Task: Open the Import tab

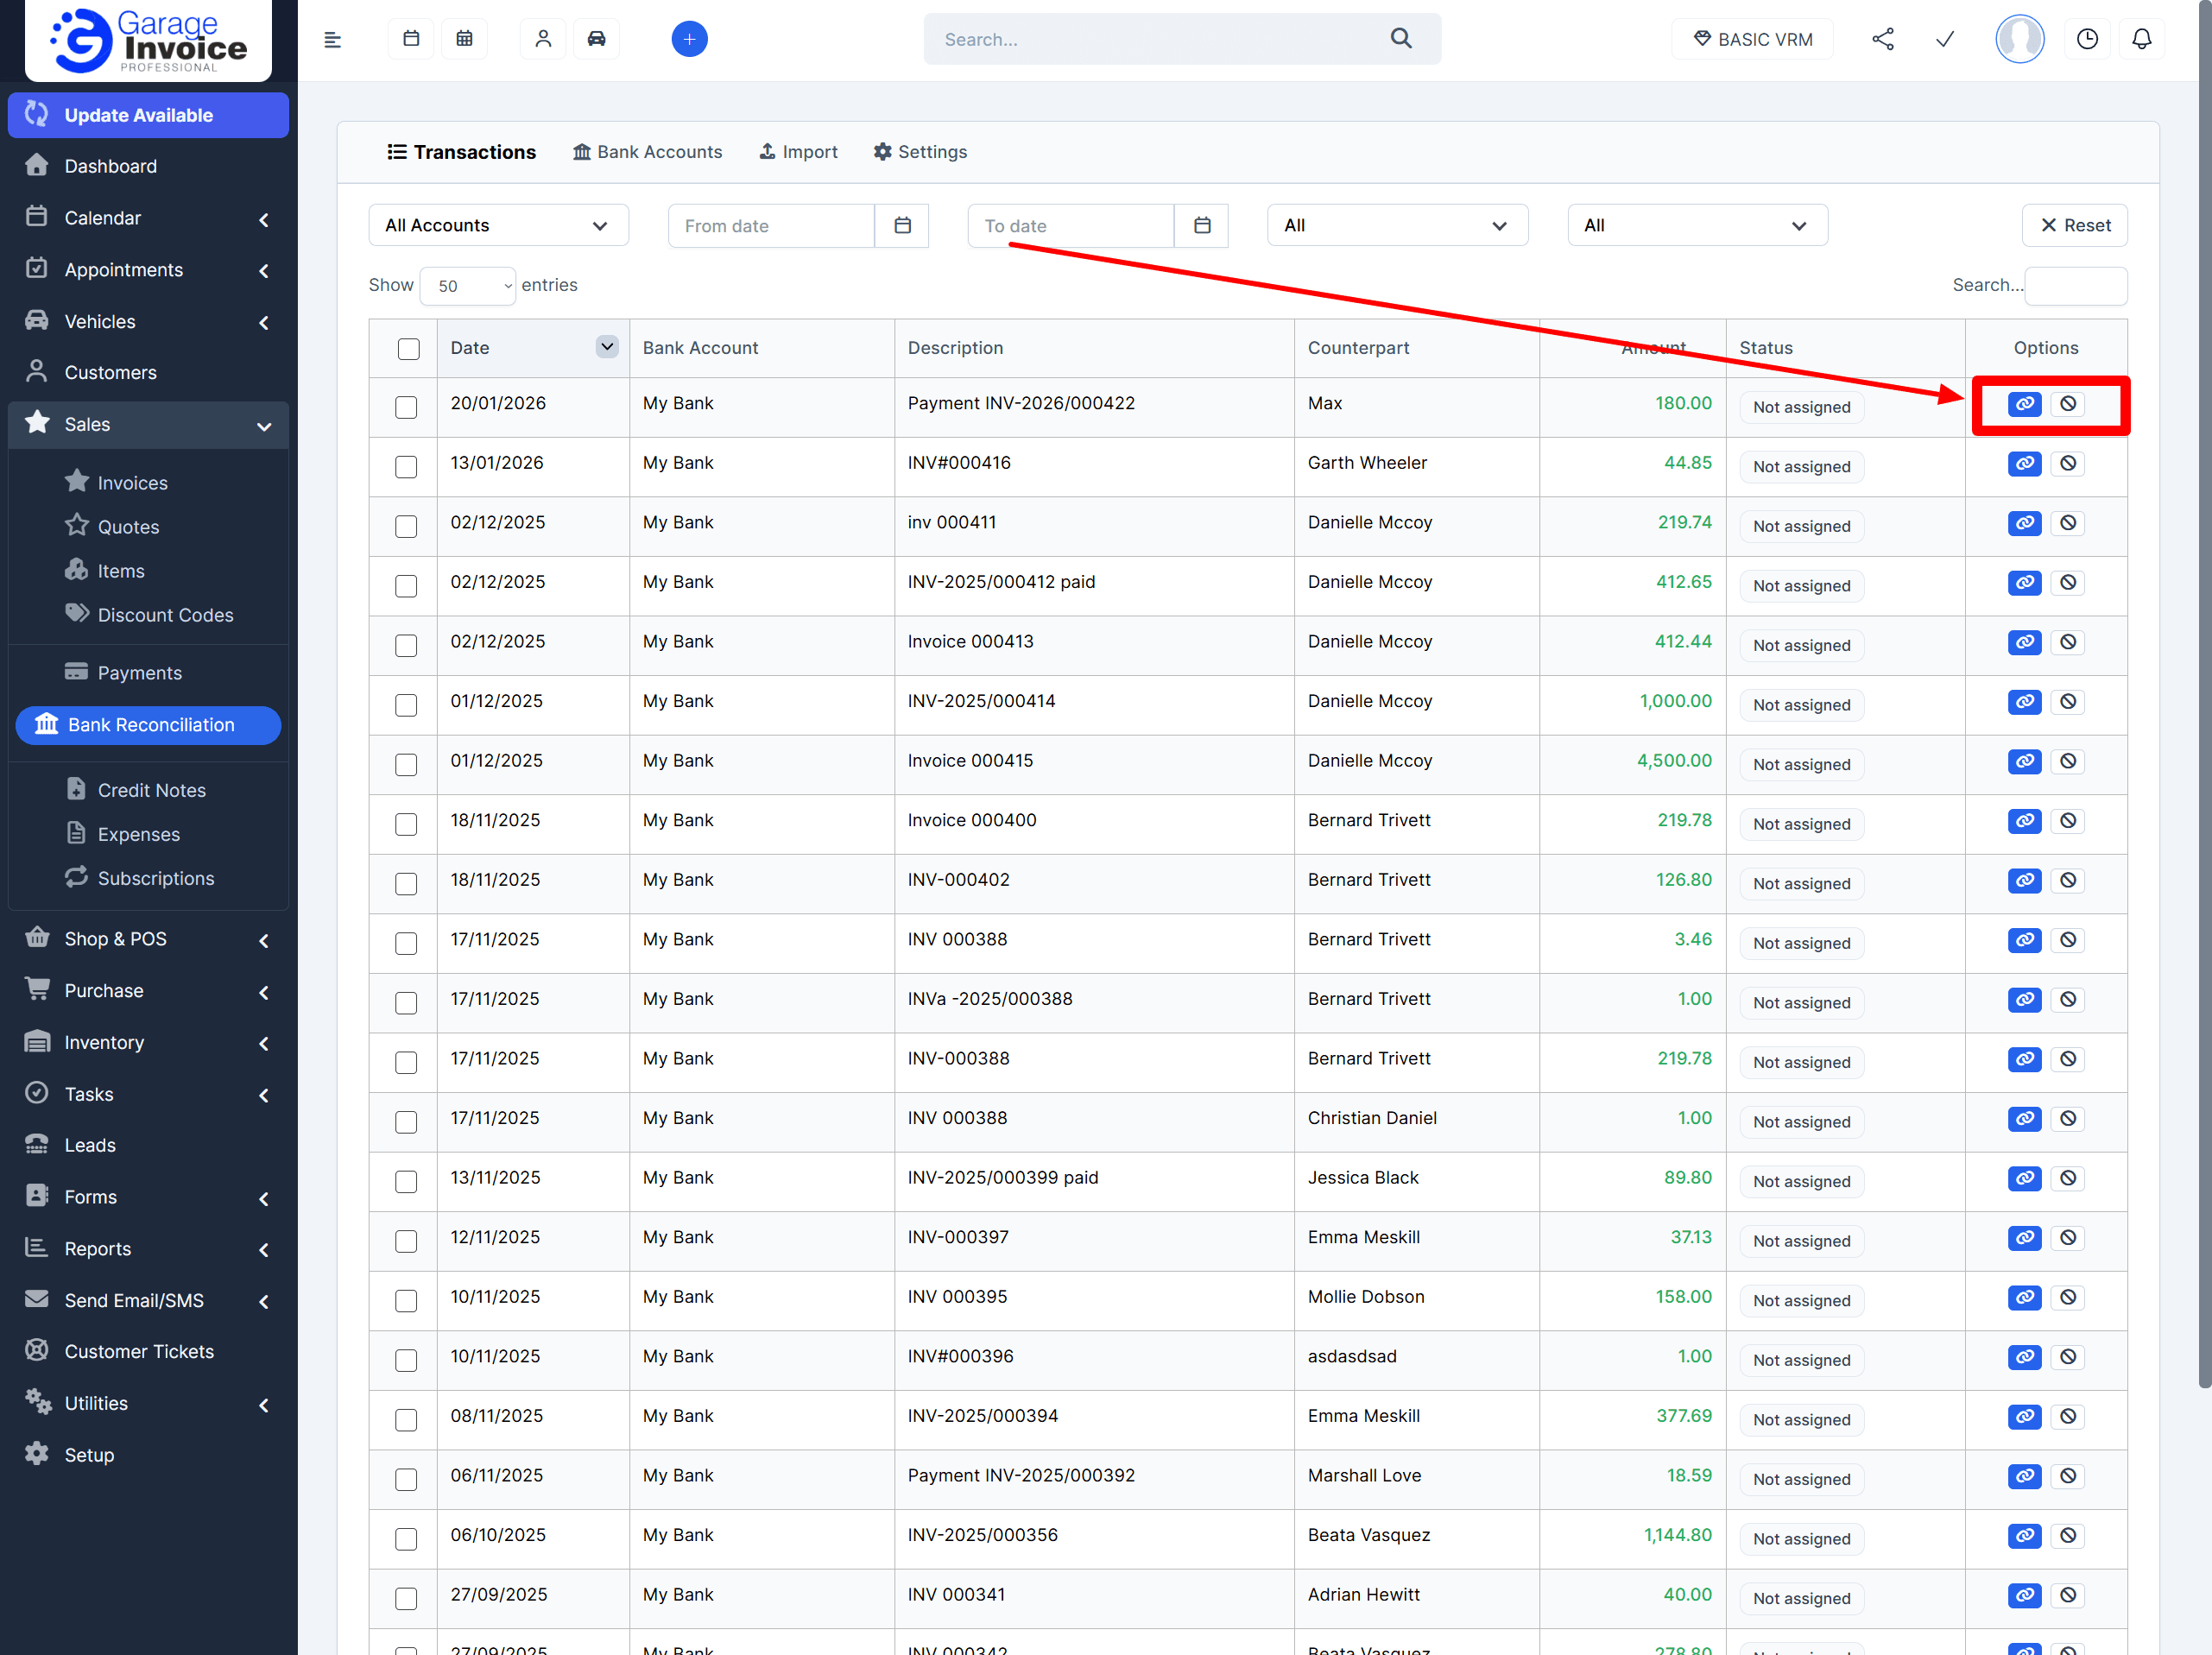Action: point(798,152)
